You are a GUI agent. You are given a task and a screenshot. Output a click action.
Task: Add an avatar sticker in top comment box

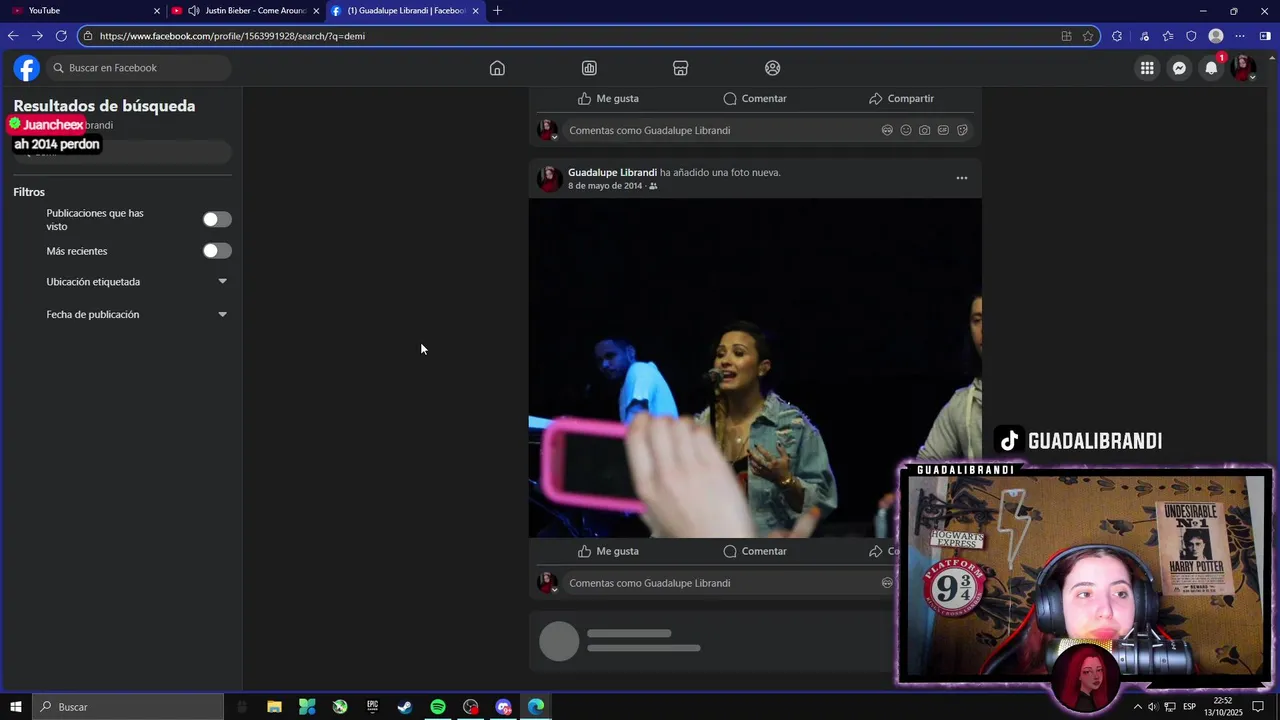[x=887, y=130]
